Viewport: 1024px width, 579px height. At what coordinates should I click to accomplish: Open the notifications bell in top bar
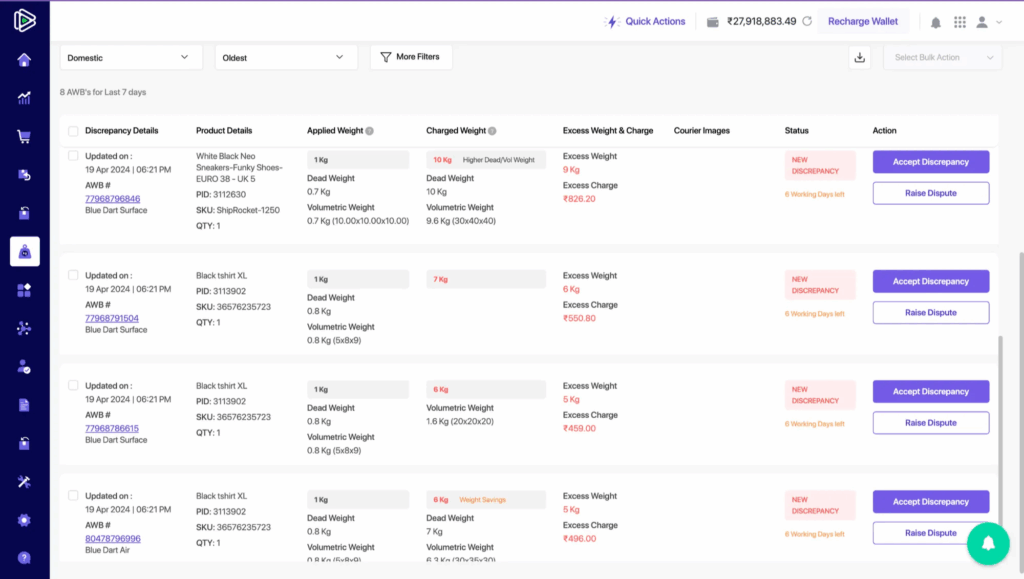936,22
